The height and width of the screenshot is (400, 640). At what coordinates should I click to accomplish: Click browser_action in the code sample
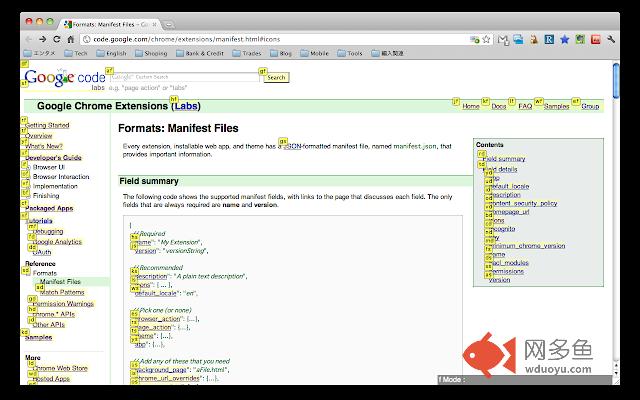157,318
